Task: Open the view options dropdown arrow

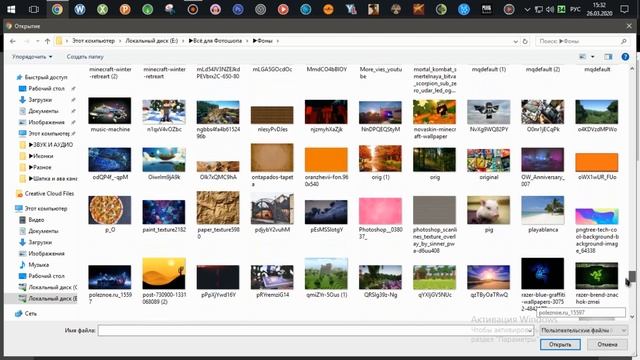Action: click(593, 57)
